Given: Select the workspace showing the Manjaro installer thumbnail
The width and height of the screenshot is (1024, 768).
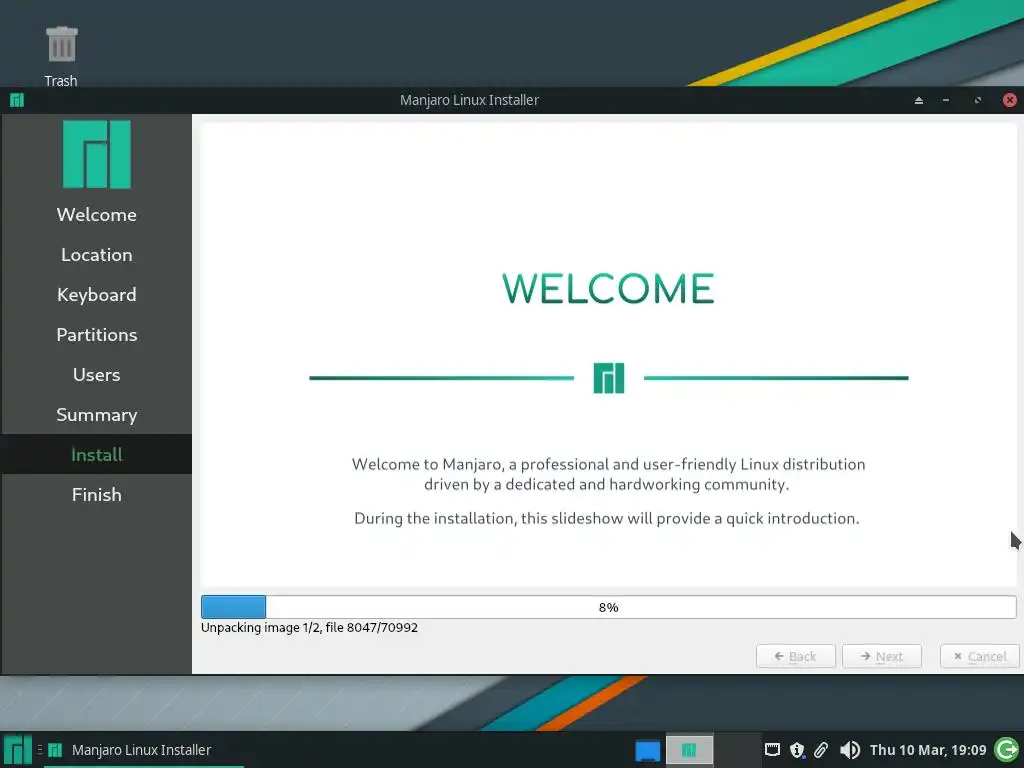Looking at the screenshot, I should [689, 750].
